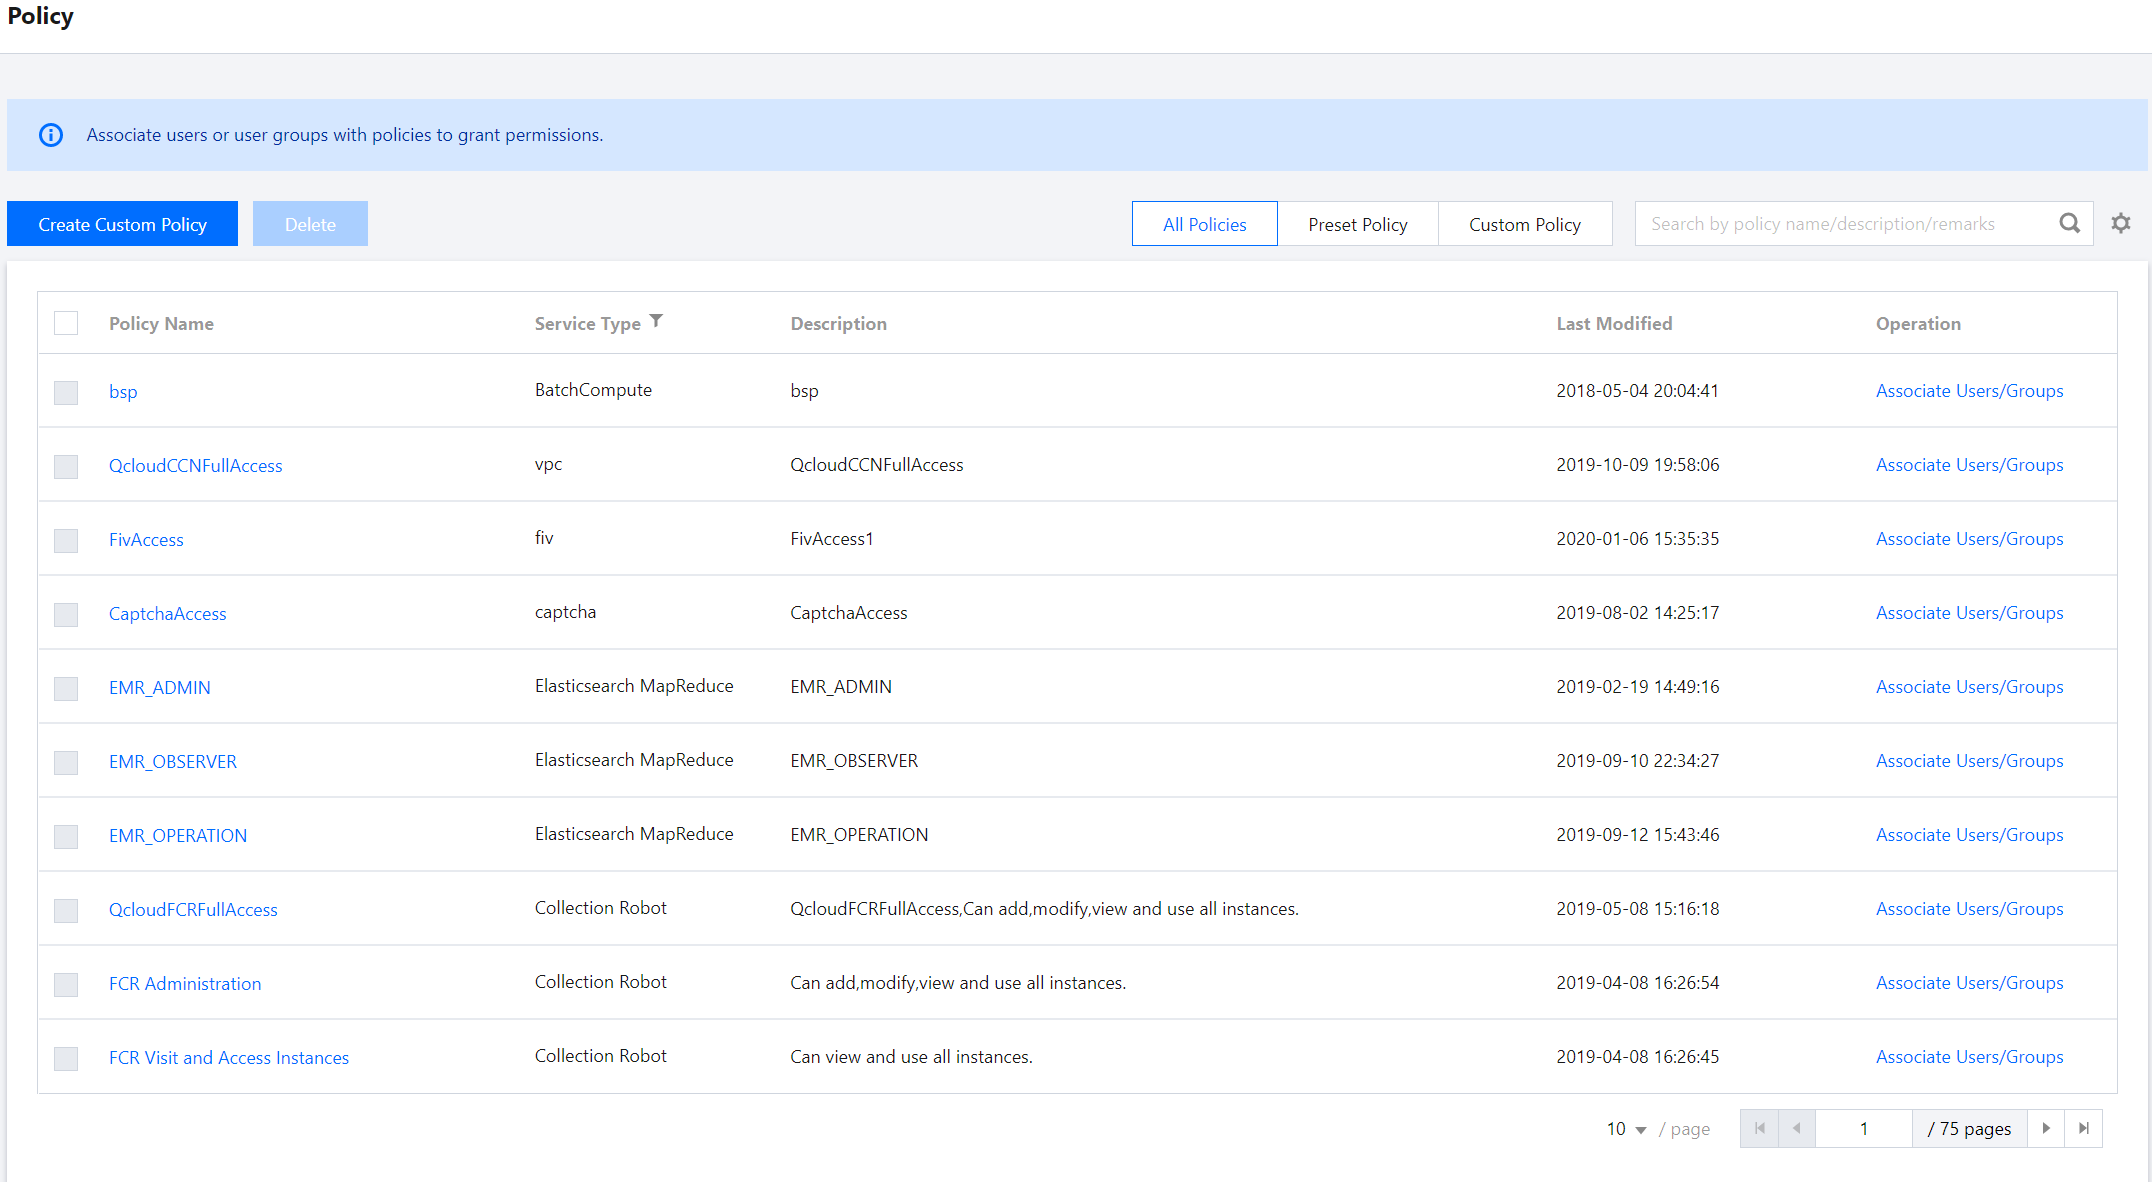Switch to Custom Policy tab

pyautogui.click(x=1524, y=224)
